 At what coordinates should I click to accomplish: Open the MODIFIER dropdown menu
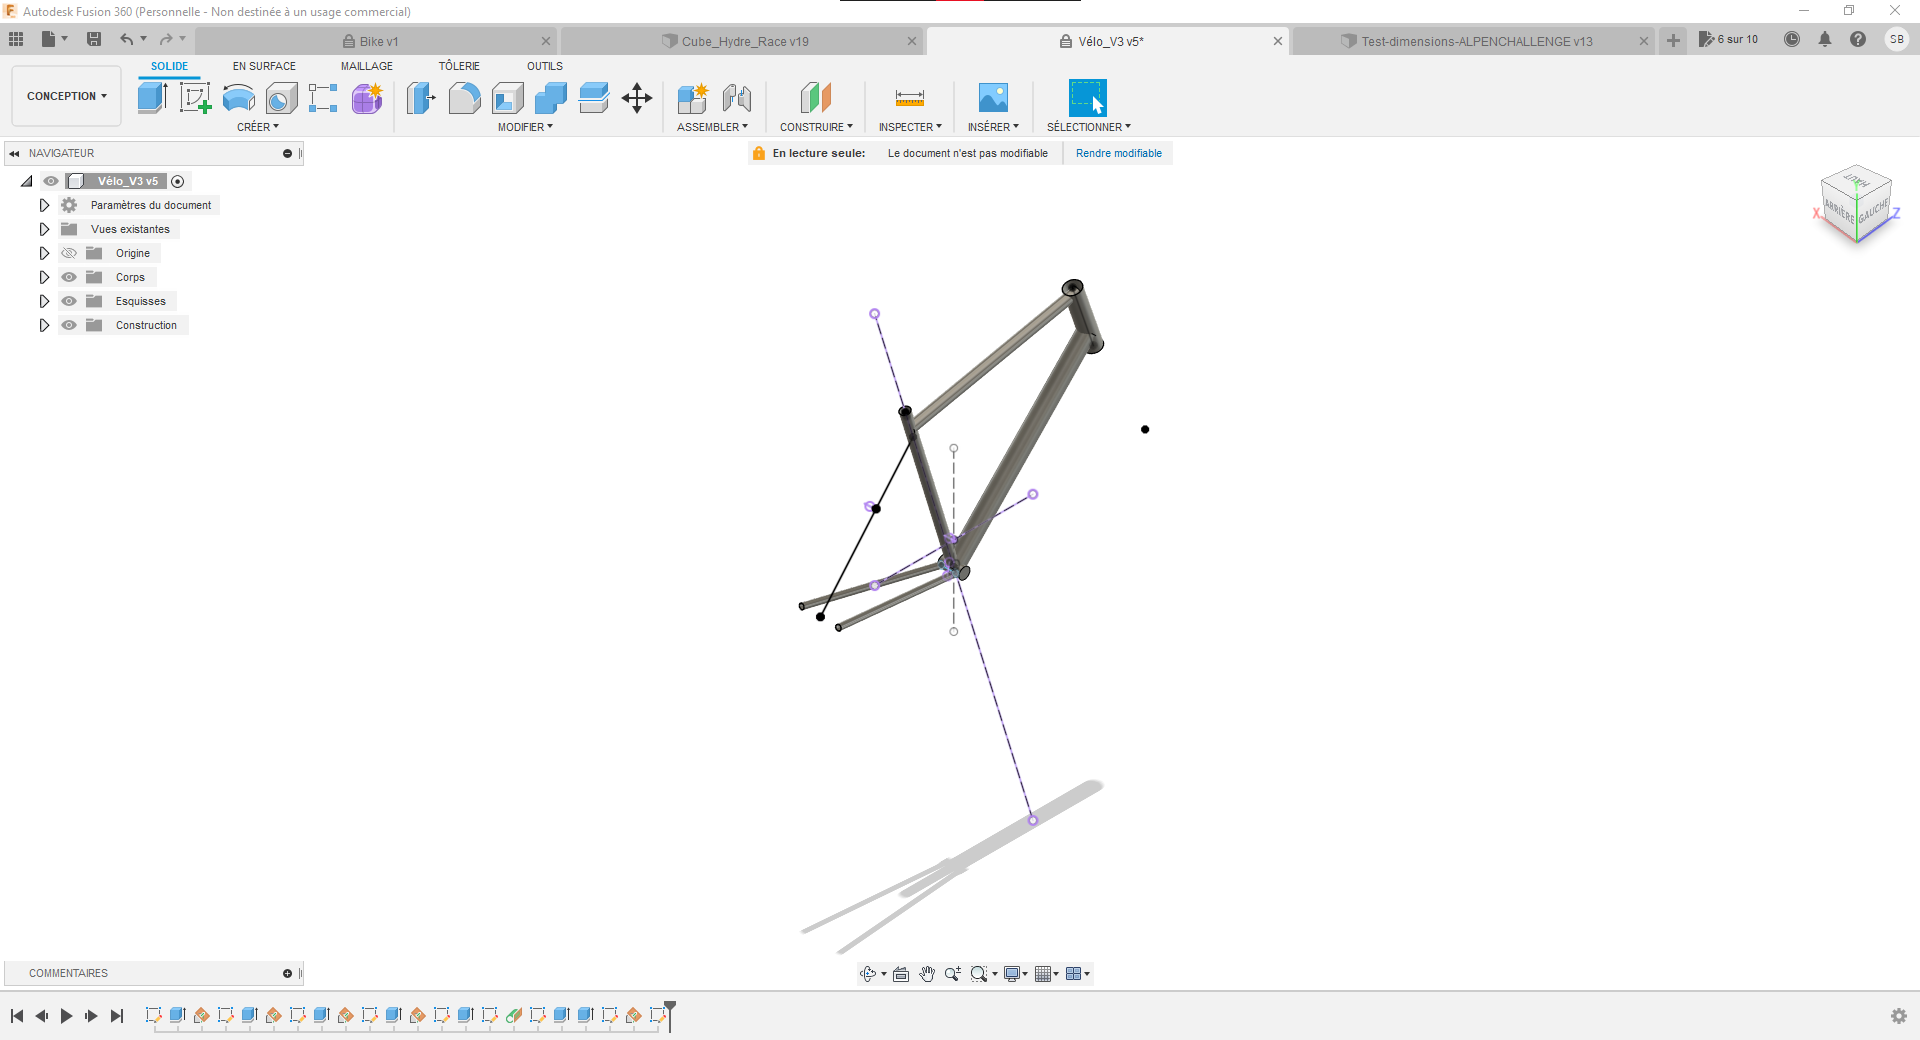tap(525, 127)
